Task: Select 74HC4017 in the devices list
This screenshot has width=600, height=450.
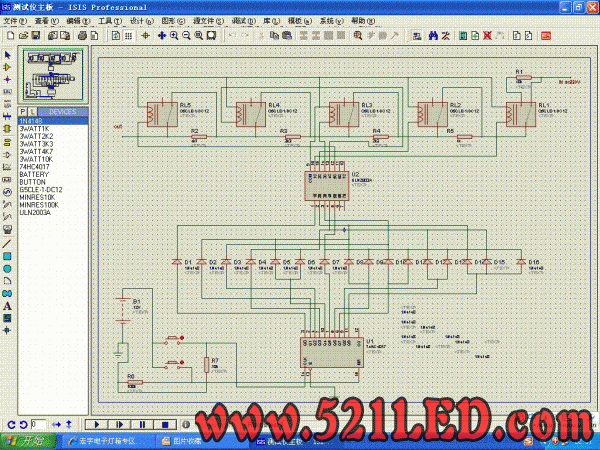Action: coord(34,165)
